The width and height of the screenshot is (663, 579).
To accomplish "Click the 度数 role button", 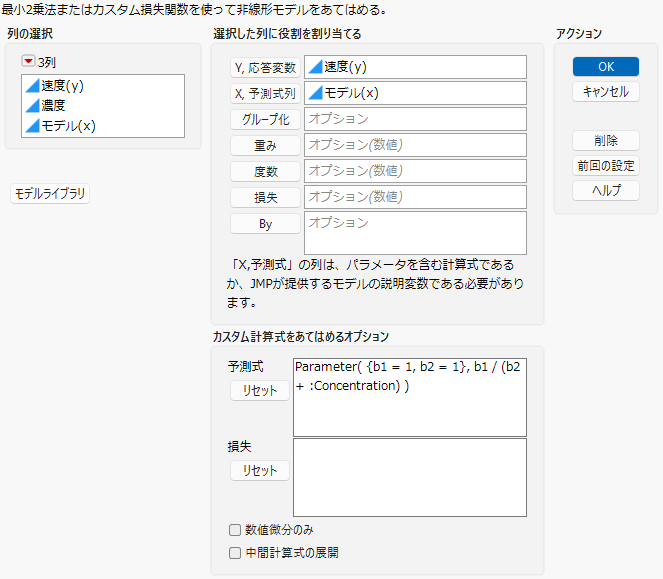I will (x=265, y=172).
